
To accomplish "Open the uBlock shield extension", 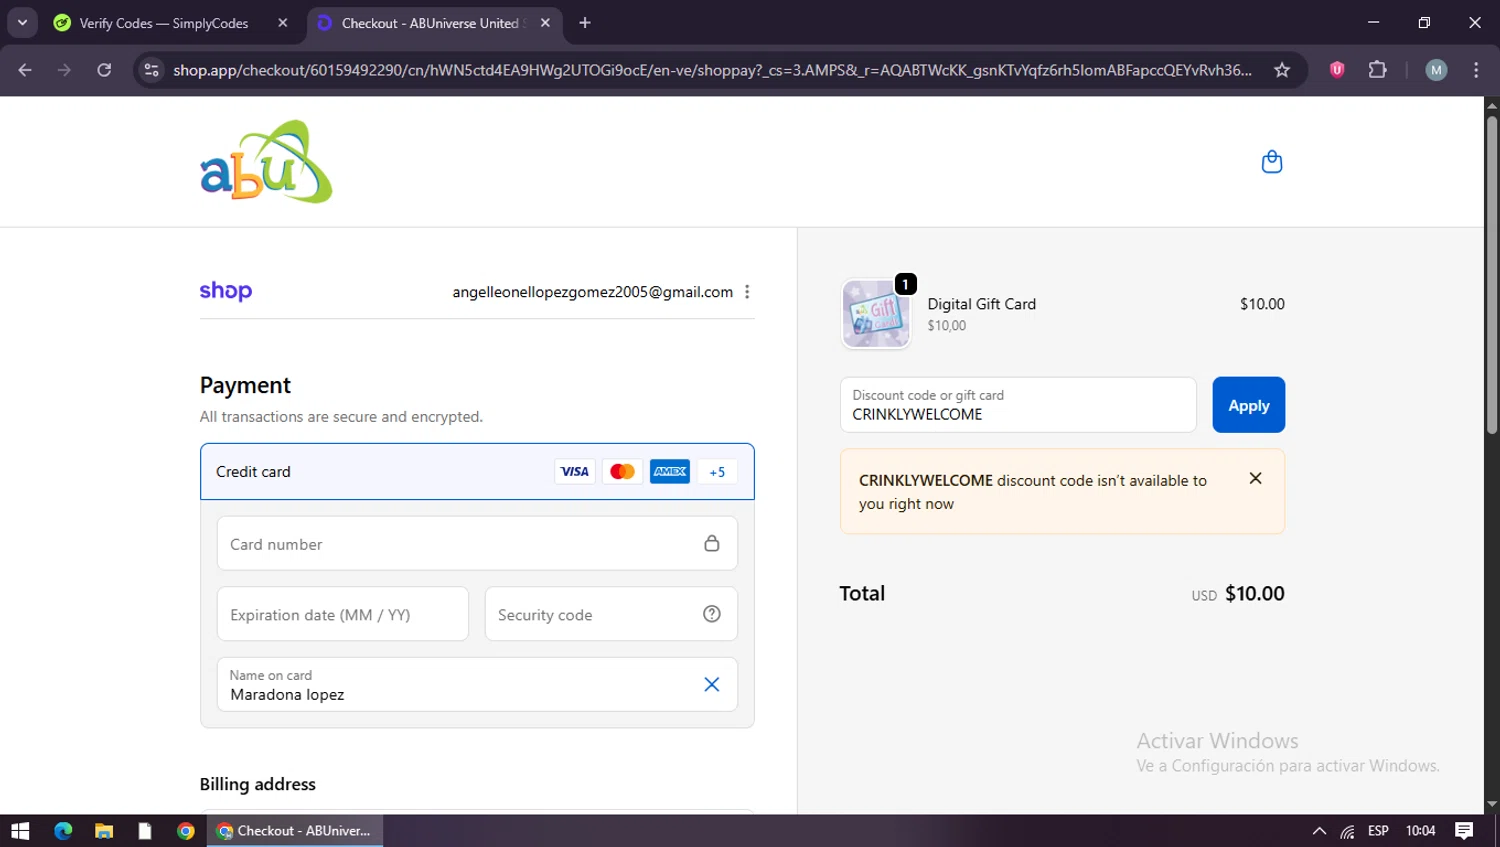I will point(1337,70).
